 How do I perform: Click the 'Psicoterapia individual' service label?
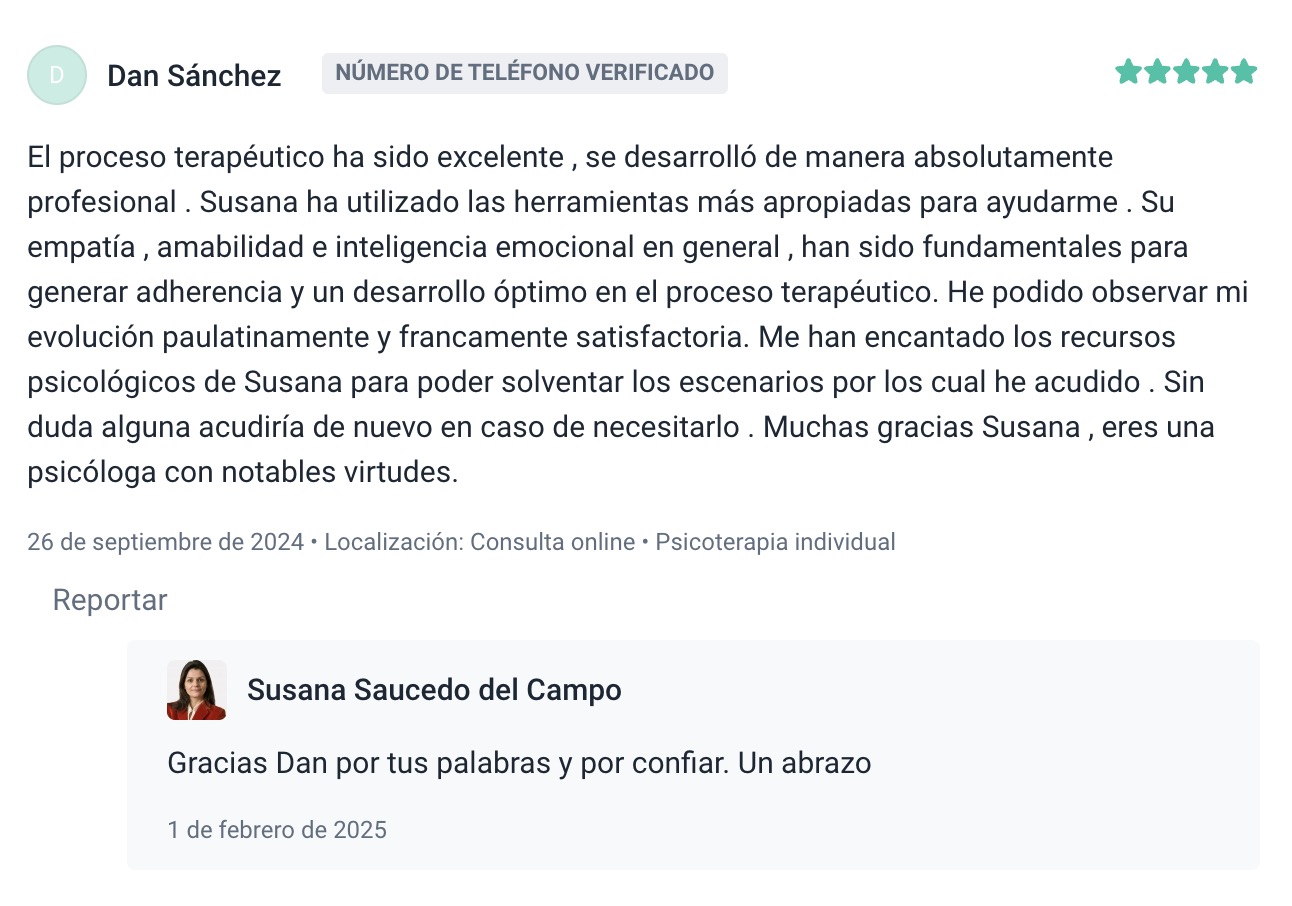[775, 542]
